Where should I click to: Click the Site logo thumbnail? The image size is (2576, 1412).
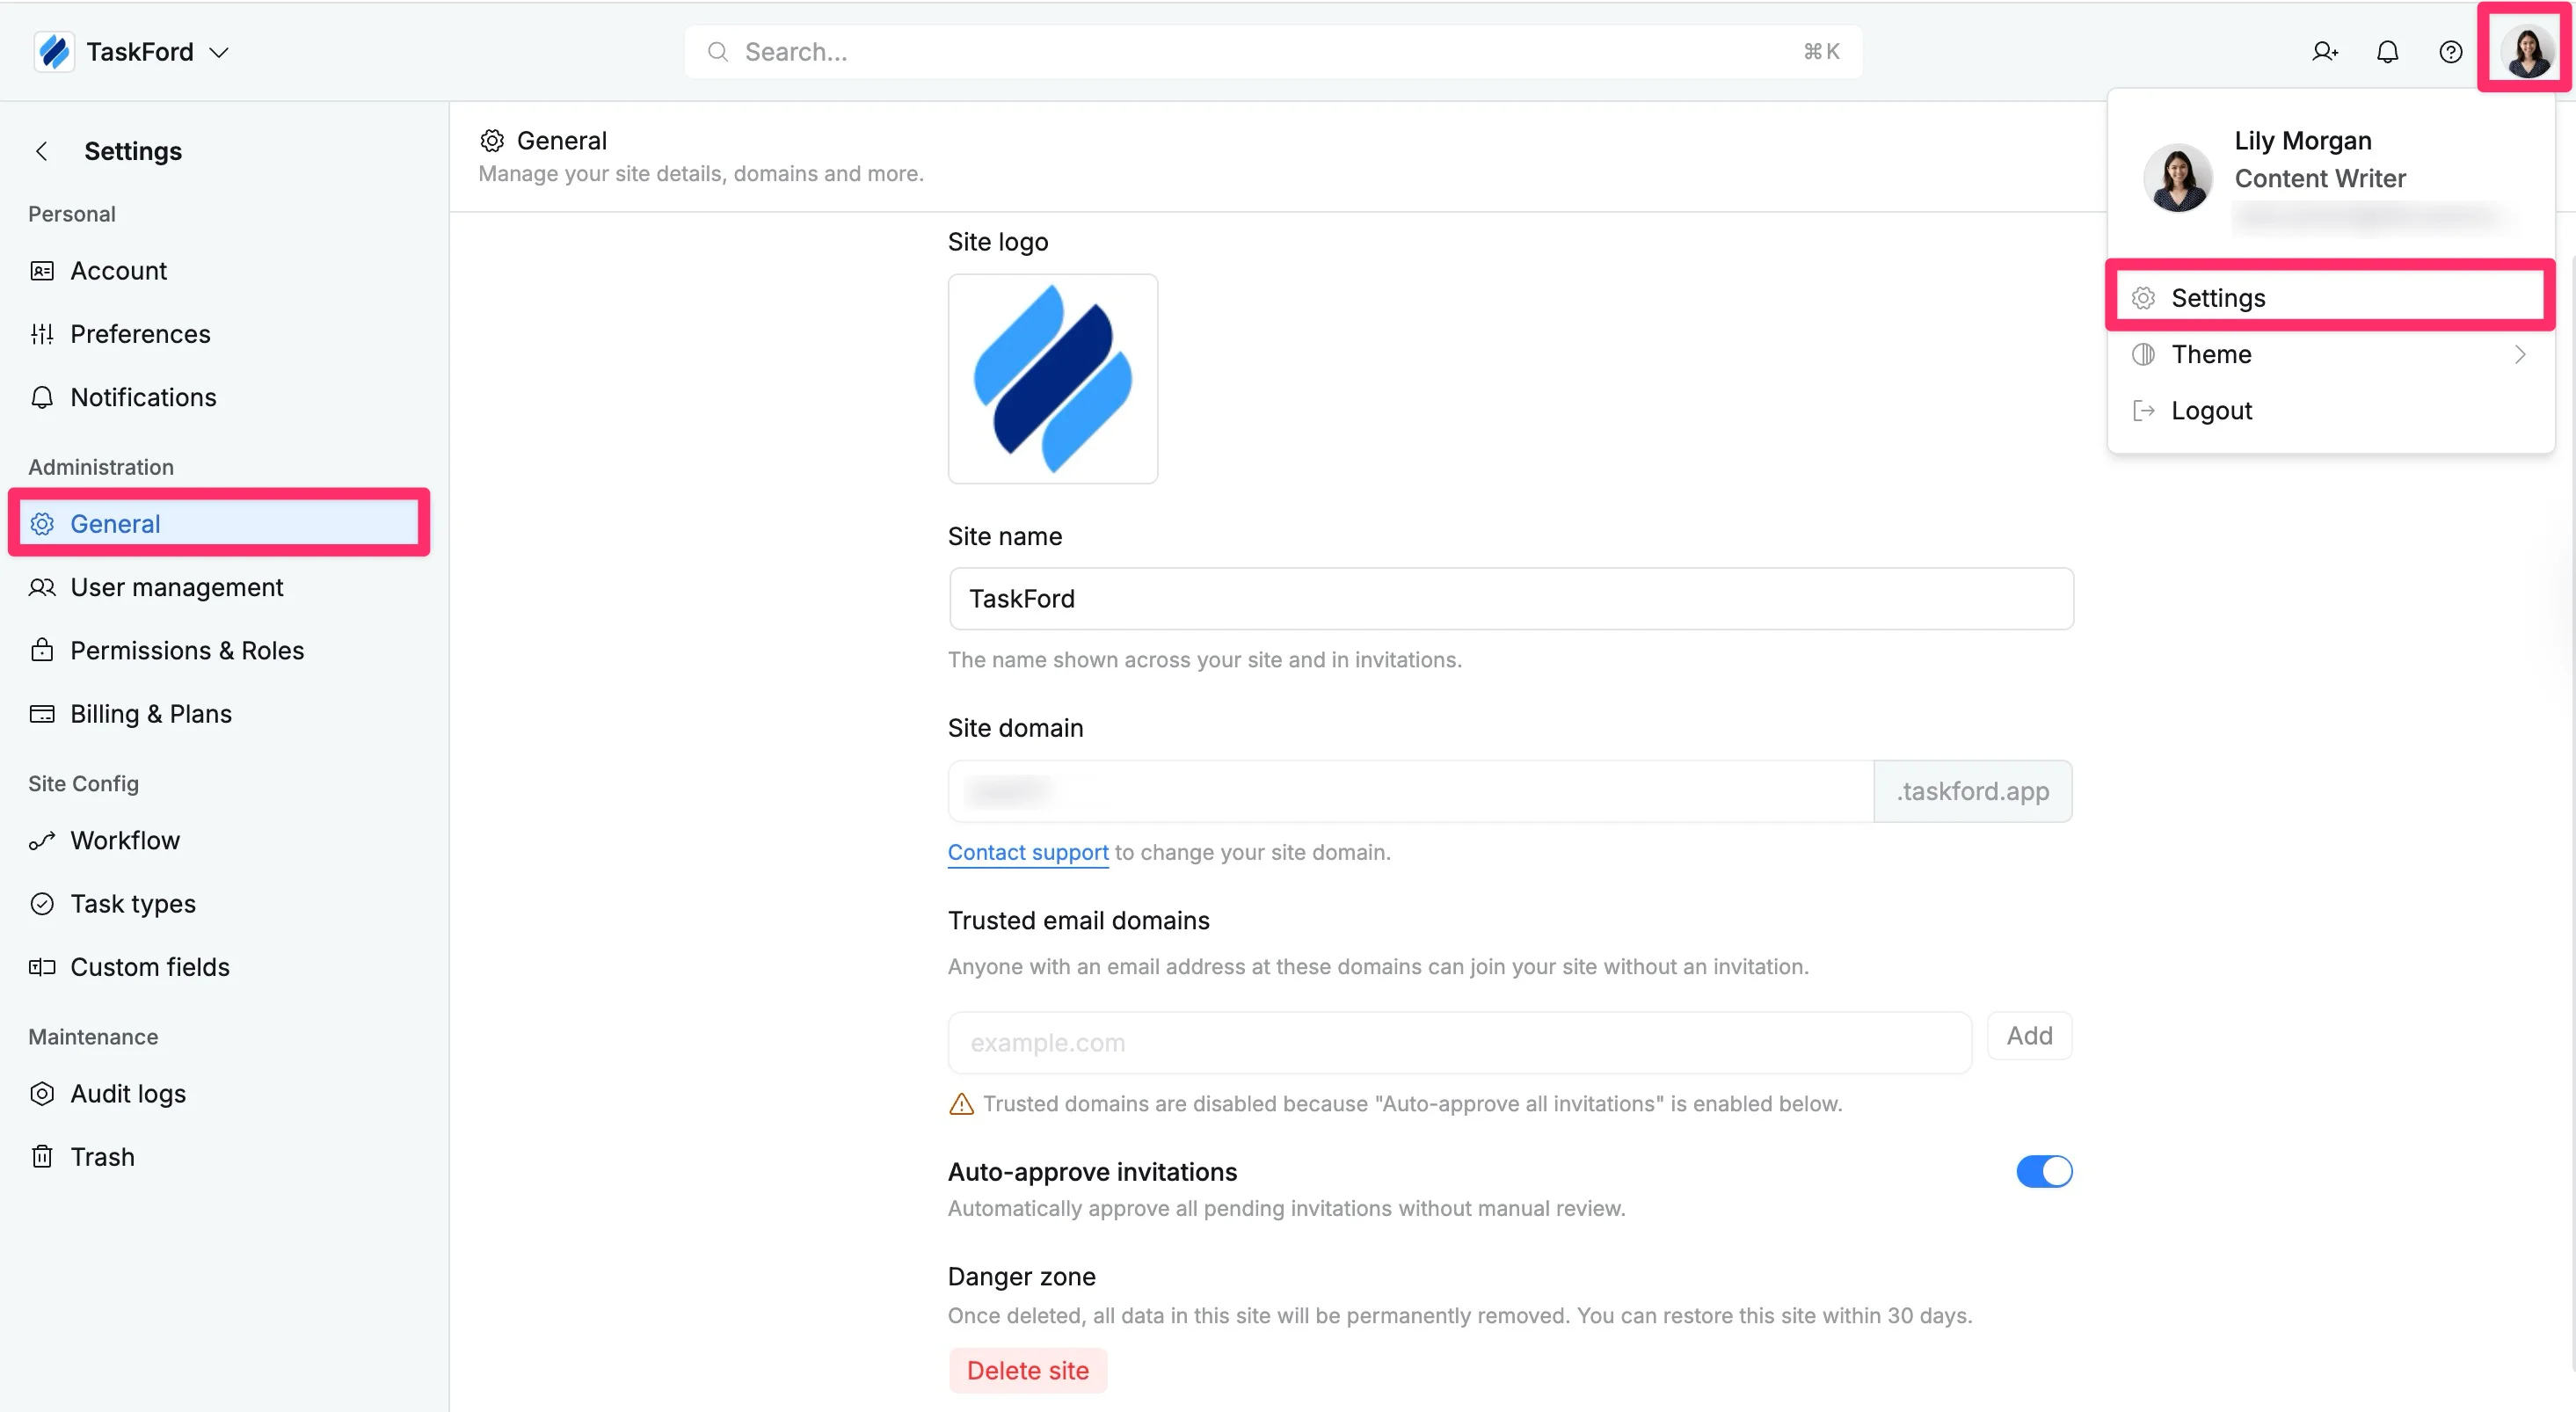click(1052, 378)
